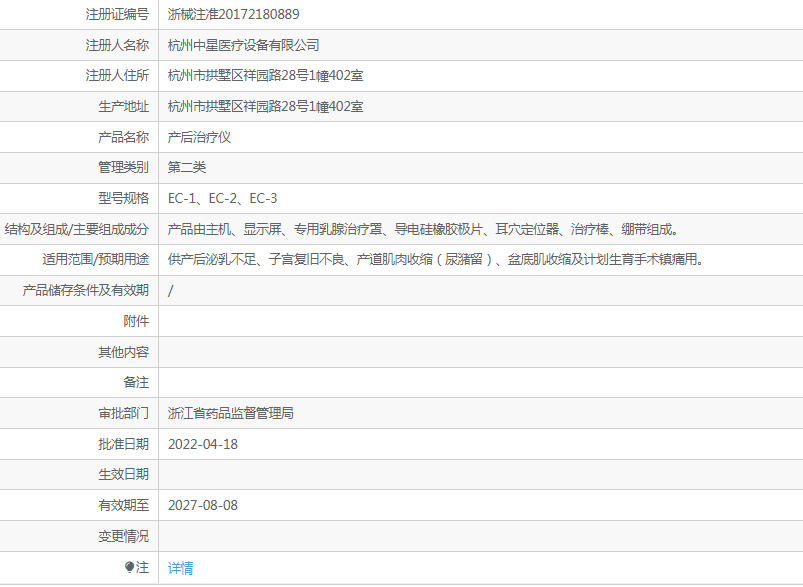
Task: Click the lightbulb icon beside 注
Action: click(x=129, y=567)
